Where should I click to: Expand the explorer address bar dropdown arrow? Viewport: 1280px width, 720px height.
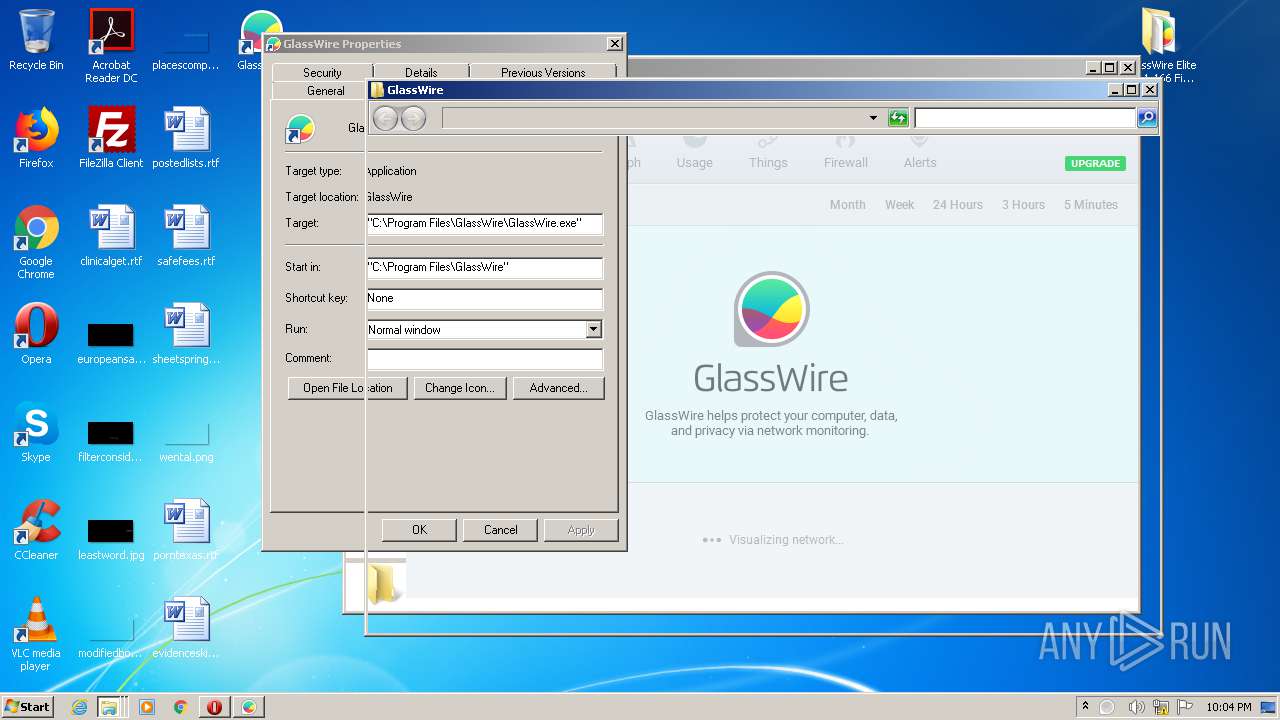pos(873,118)
